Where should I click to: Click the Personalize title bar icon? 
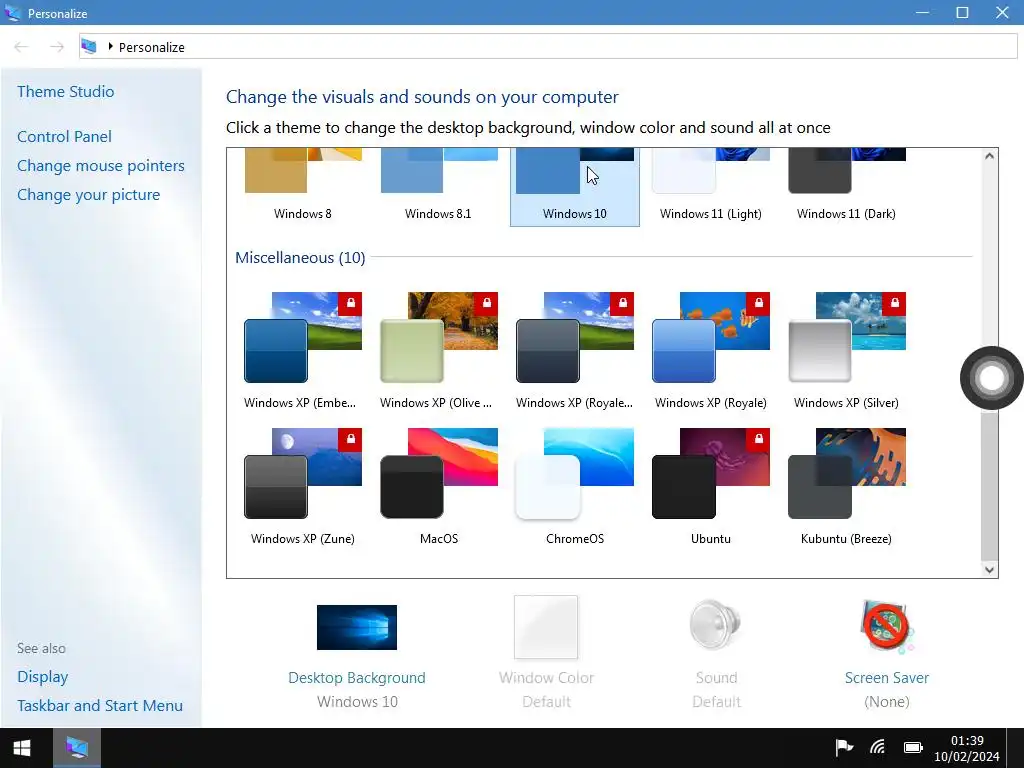(x=12, y=12)
